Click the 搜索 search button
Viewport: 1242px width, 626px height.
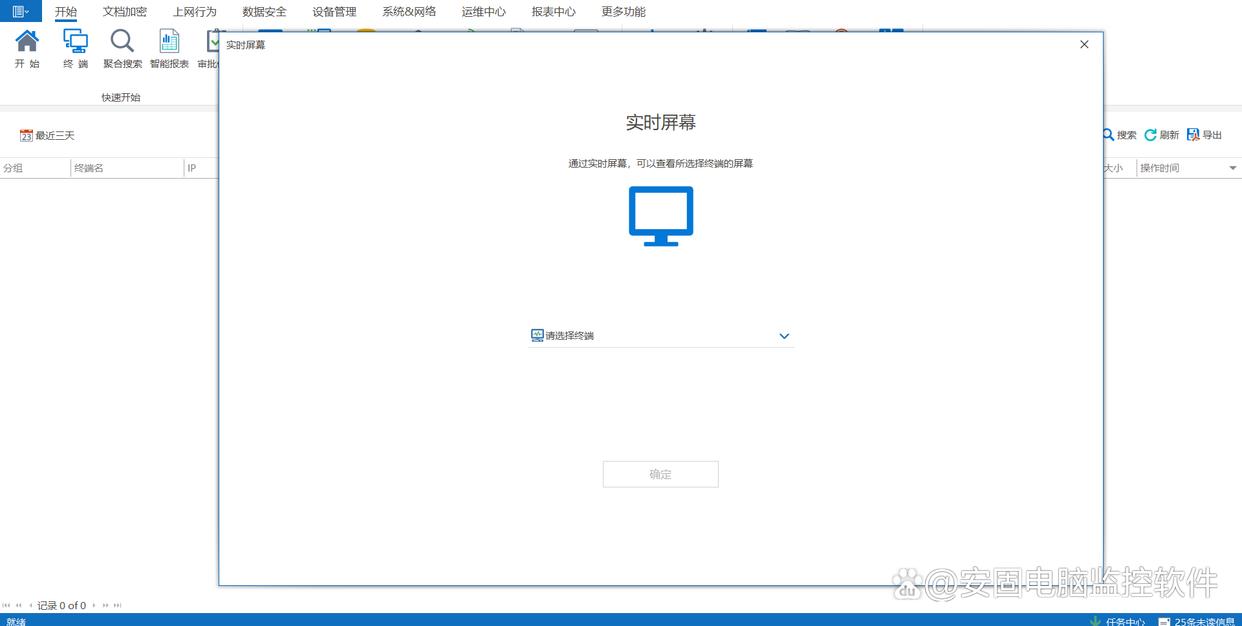(x=1120, y=135)
